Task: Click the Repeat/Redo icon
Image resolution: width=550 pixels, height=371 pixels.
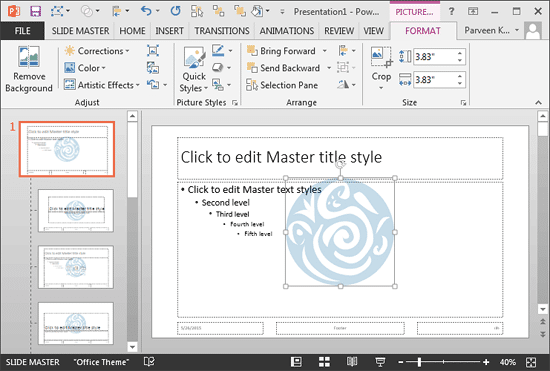Action: click(176, 11)
